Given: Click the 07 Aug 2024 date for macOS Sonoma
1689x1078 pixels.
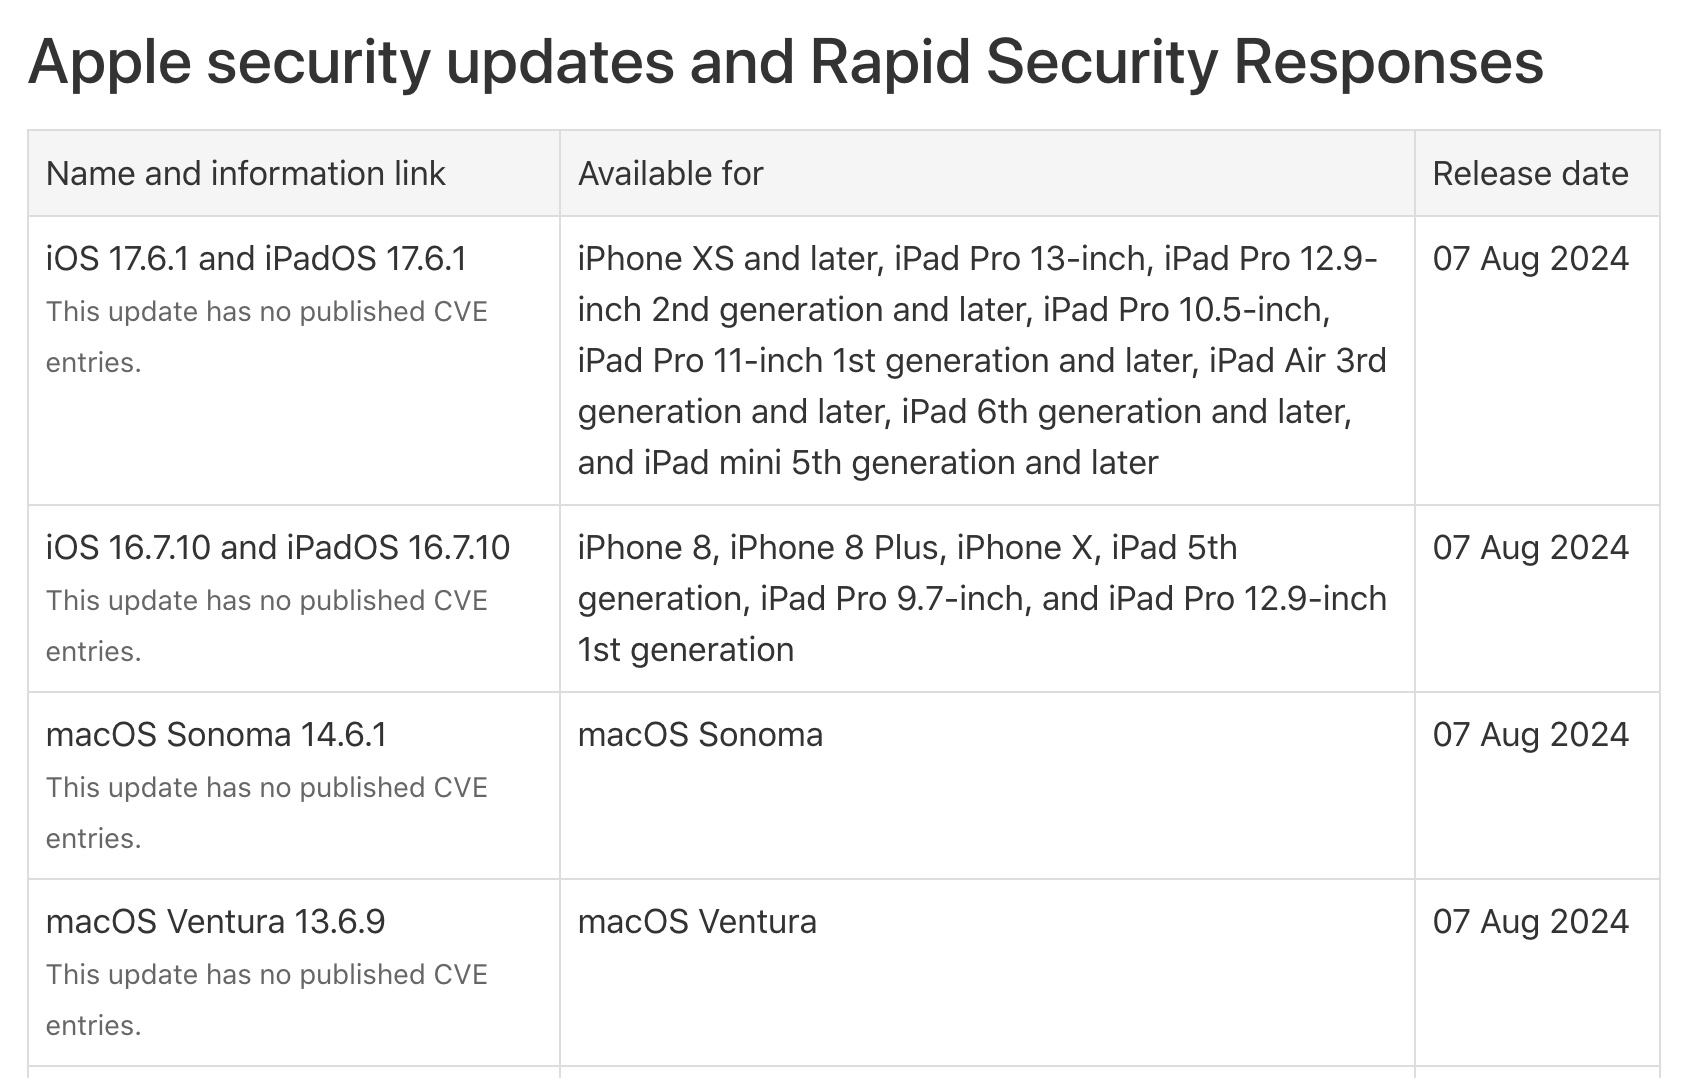Looking at the screenshot, I should pyautogui.click(x=1530, y=735).
